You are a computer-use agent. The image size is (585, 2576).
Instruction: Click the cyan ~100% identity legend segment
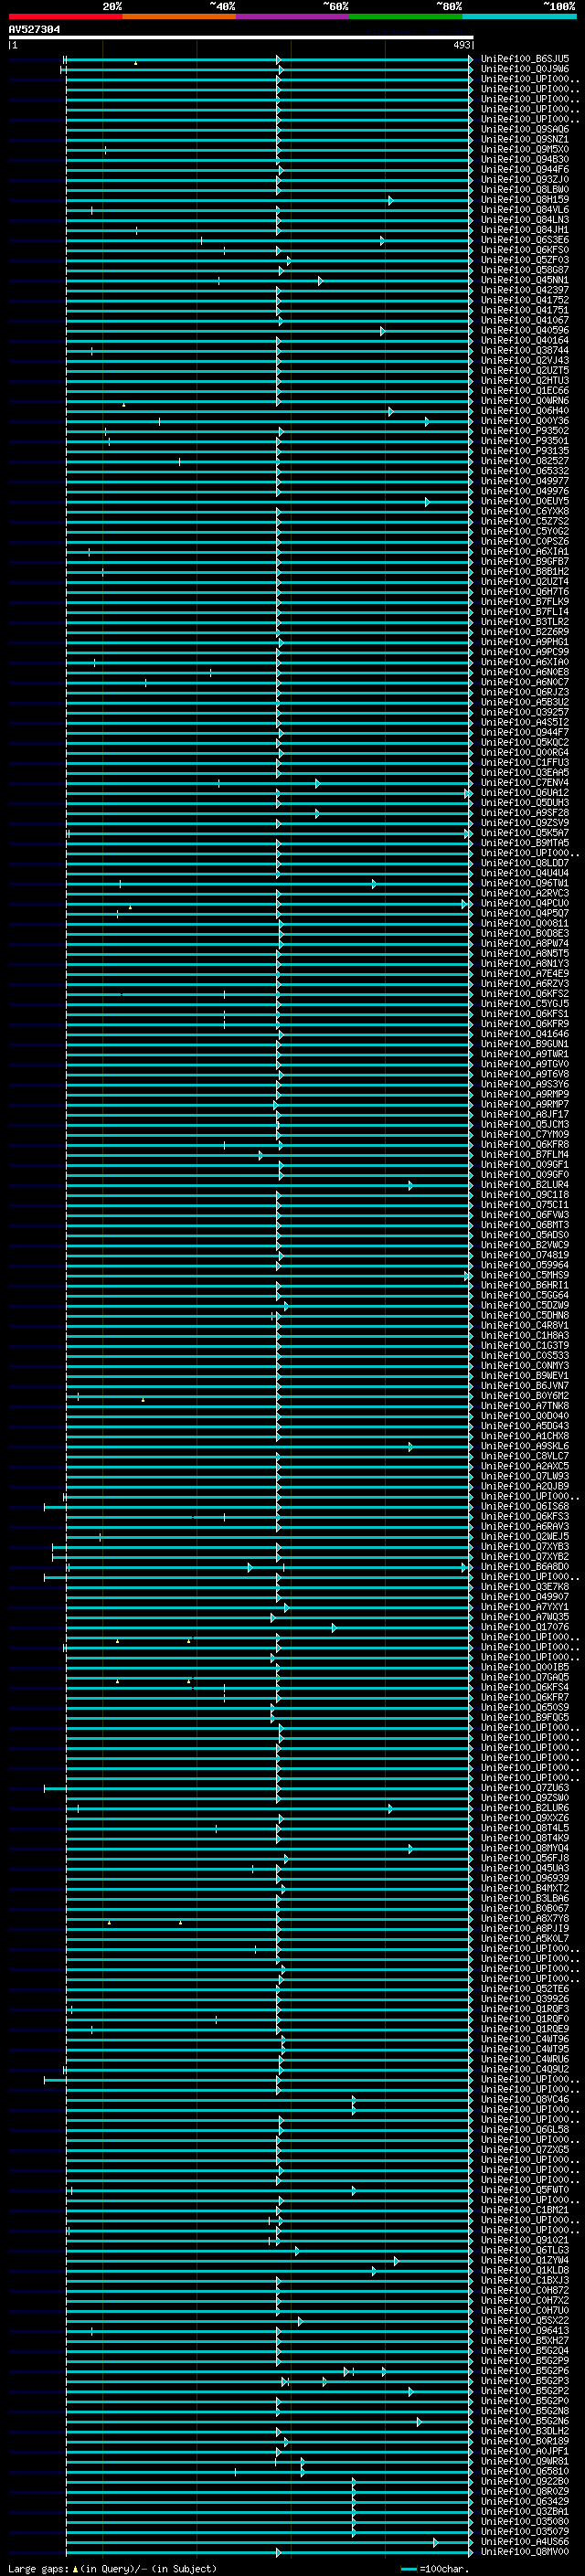tap(519, 16)
